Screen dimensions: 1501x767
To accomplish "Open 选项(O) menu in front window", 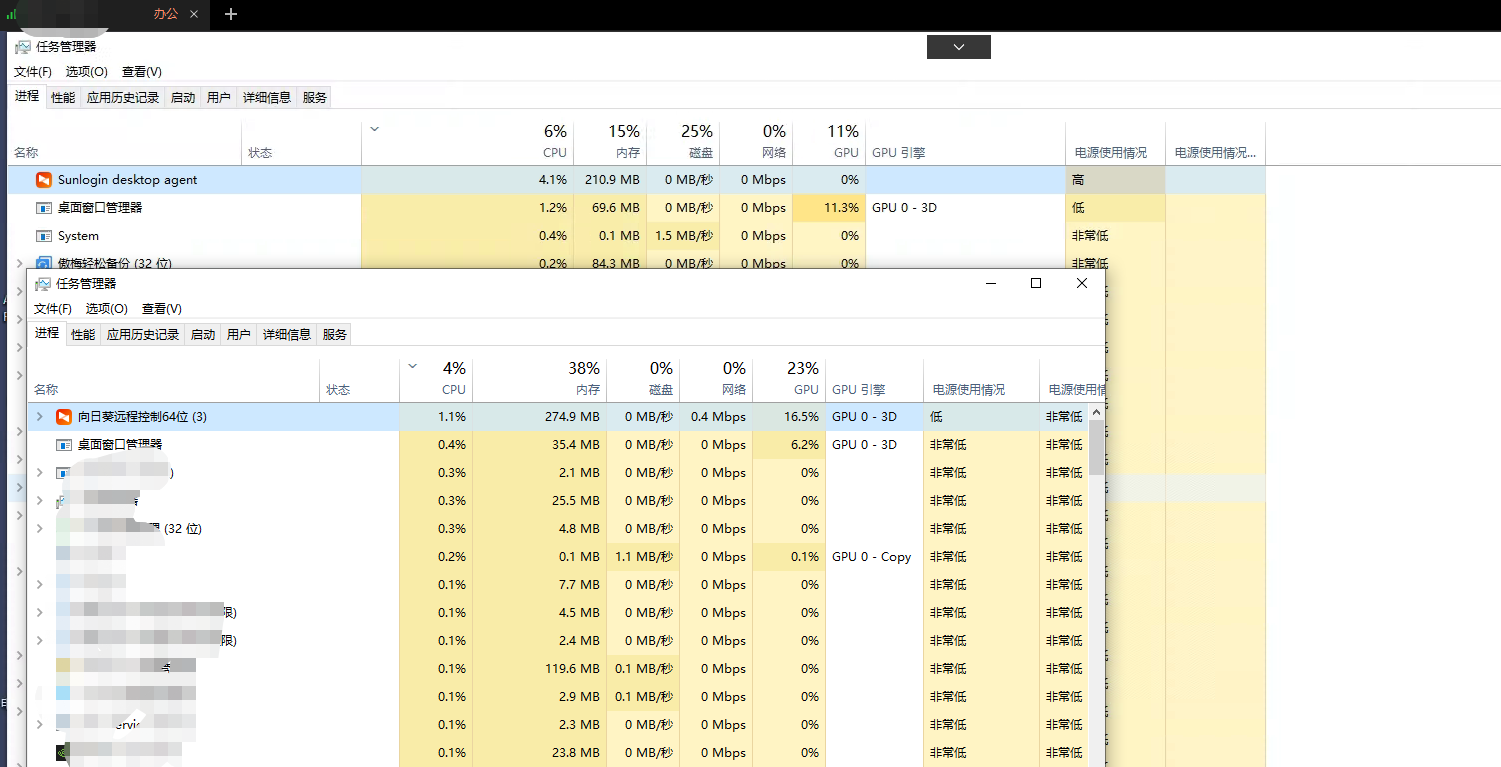I will pos(106,309).
